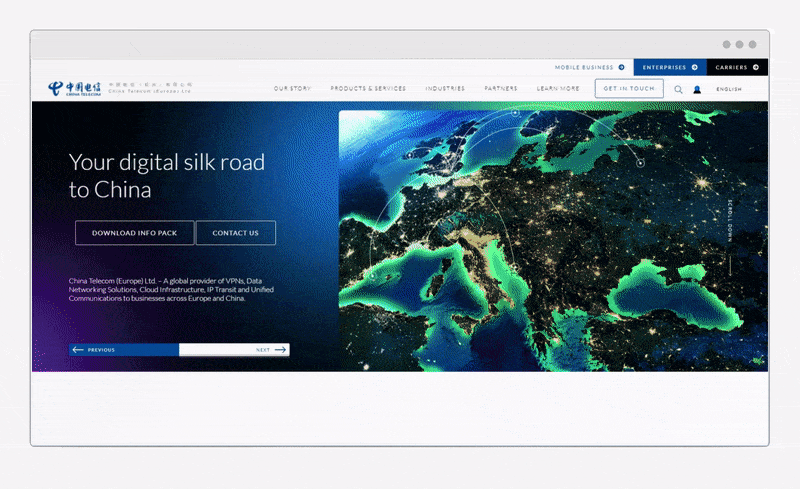Go to the Partners menu item

[x=501, y=89]
